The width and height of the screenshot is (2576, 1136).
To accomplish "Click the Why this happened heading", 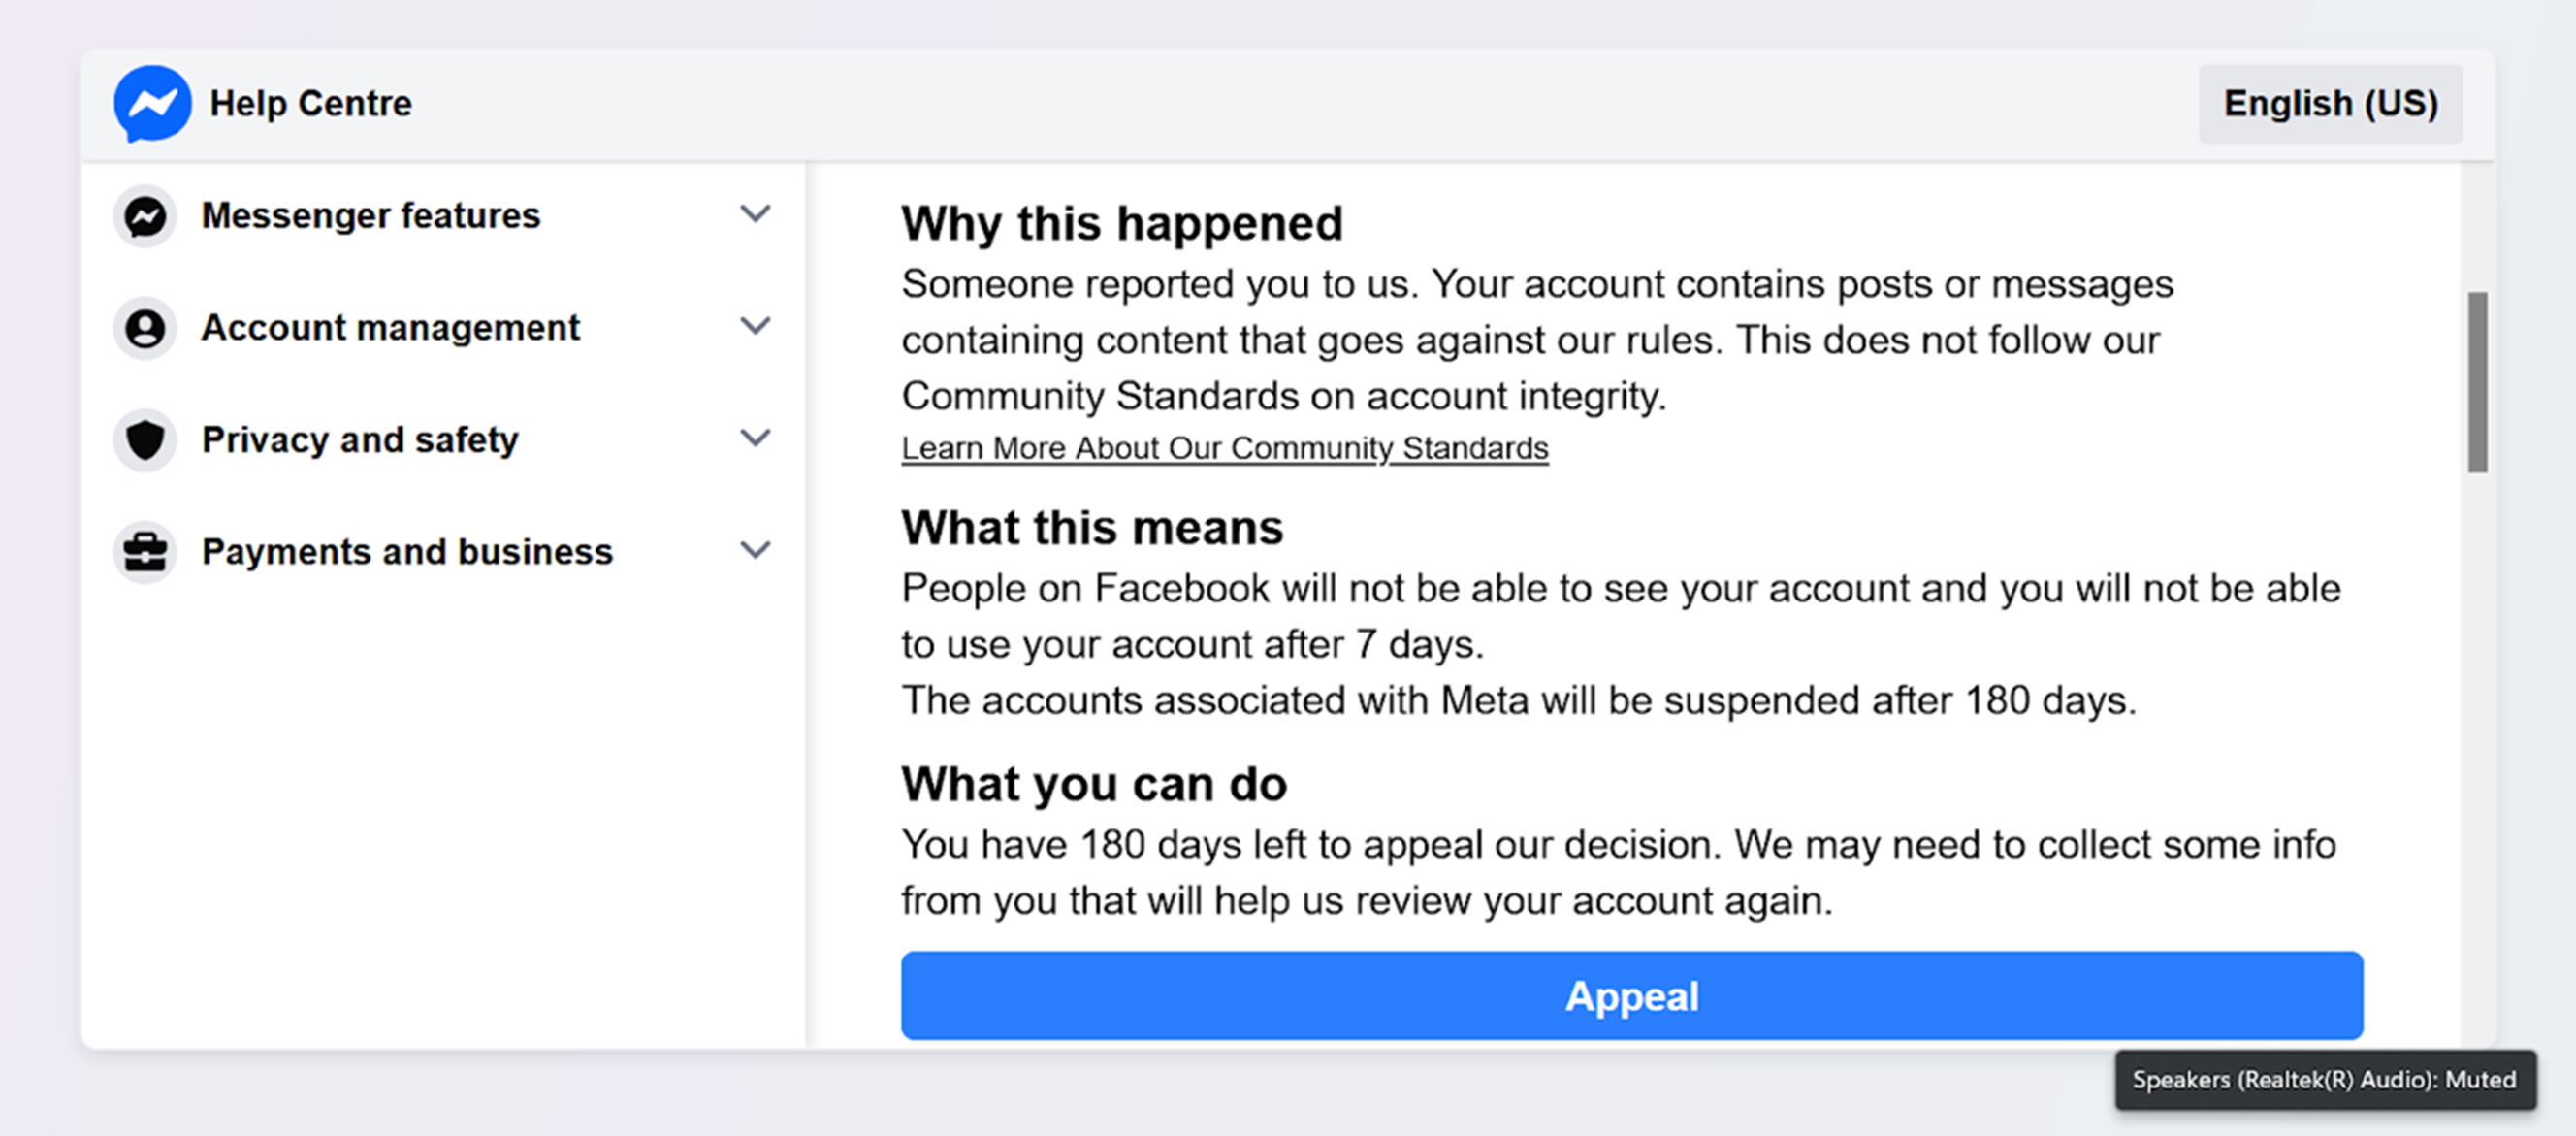I will 1121,223.
